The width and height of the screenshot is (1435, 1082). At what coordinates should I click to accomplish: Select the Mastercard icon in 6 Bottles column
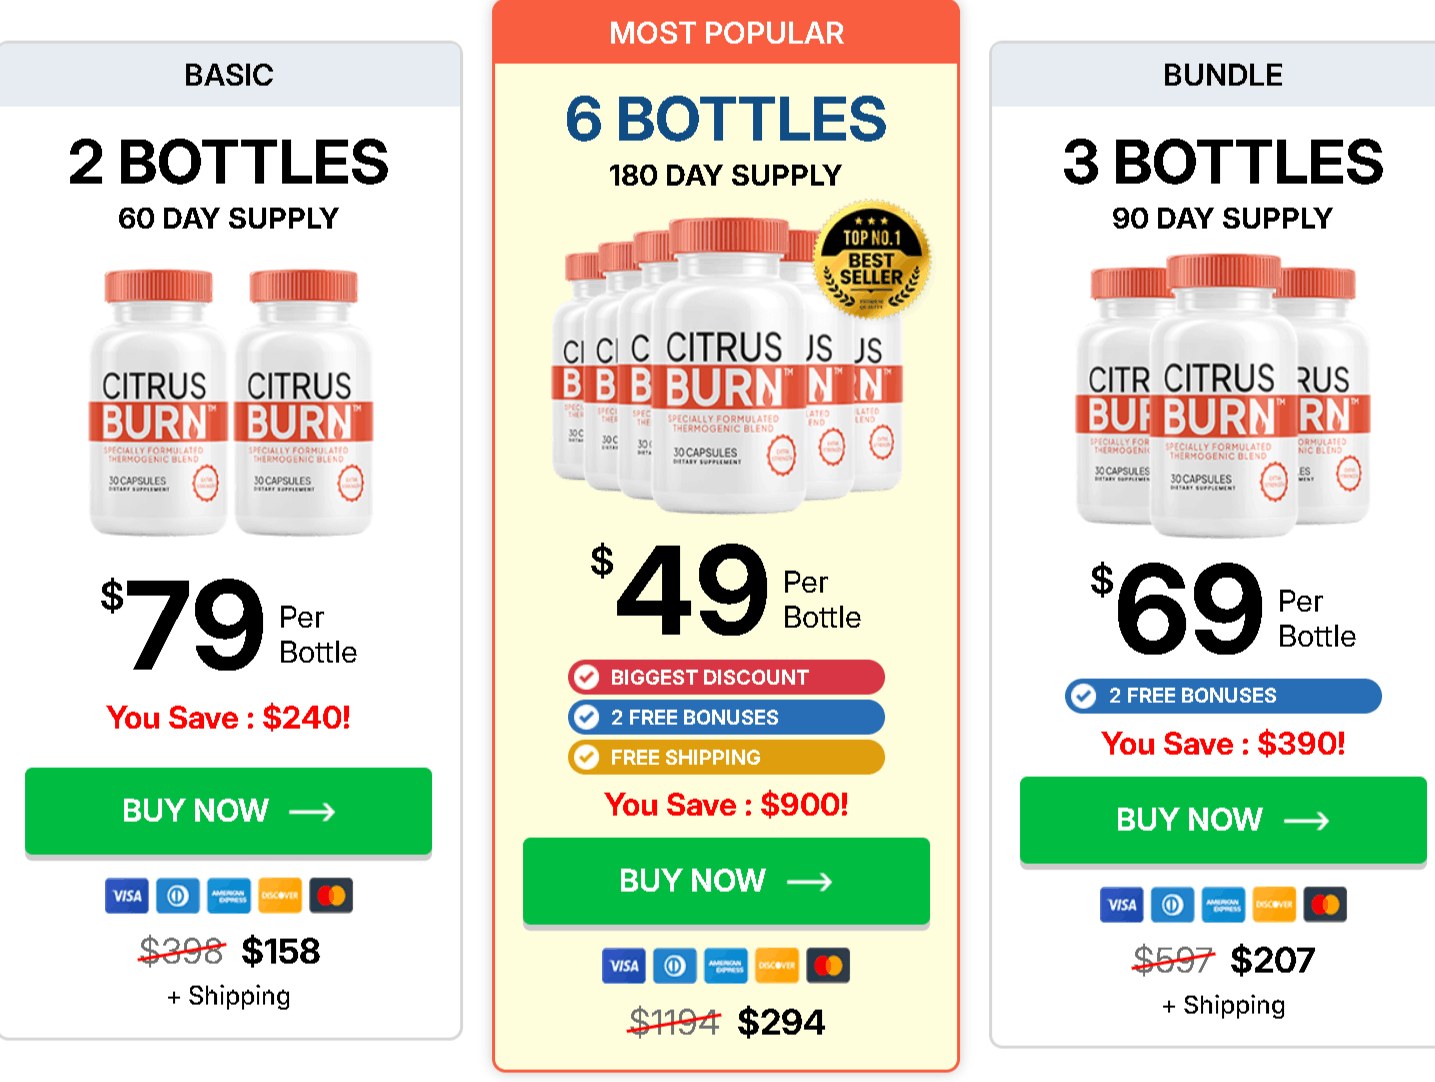(828, 966)
